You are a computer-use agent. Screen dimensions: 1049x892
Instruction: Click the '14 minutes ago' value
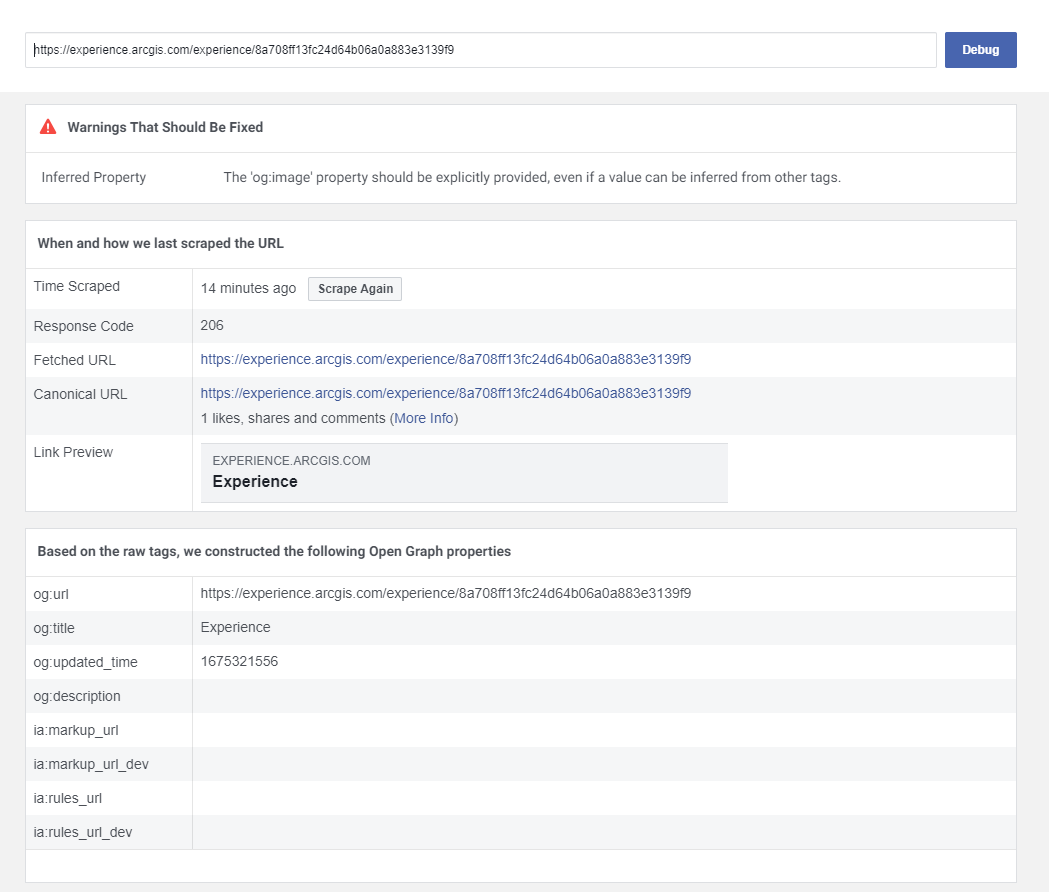pos(248,288)
